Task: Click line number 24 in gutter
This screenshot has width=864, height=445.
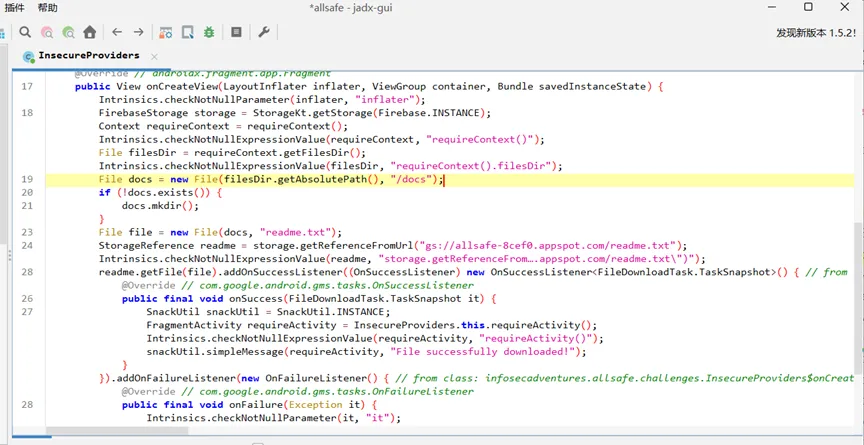Action: pos(27,245)
